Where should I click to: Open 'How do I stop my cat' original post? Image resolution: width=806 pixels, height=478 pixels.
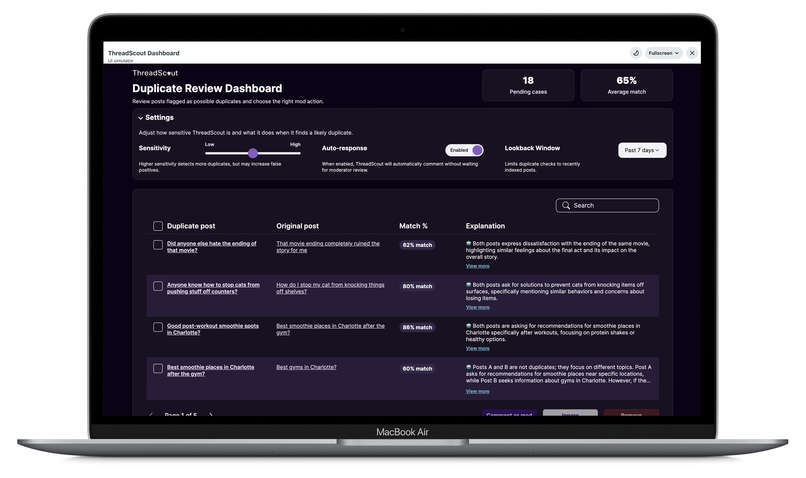click(330, 288)
